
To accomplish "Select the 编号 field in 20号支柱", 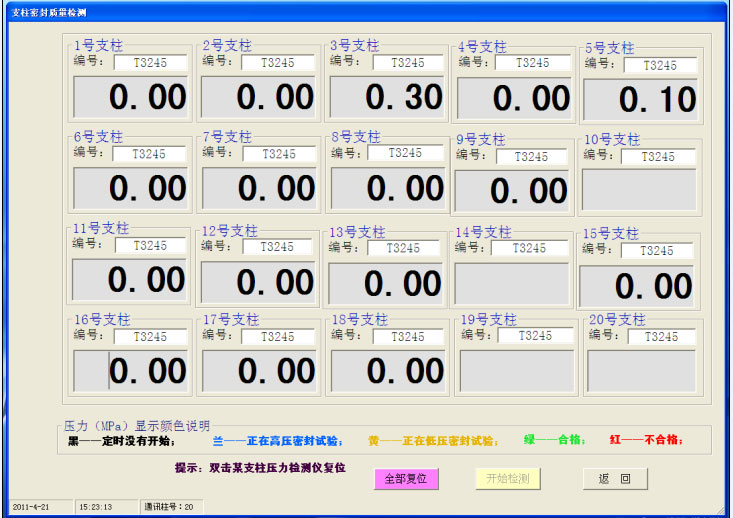I will click(x=660, y=337).
